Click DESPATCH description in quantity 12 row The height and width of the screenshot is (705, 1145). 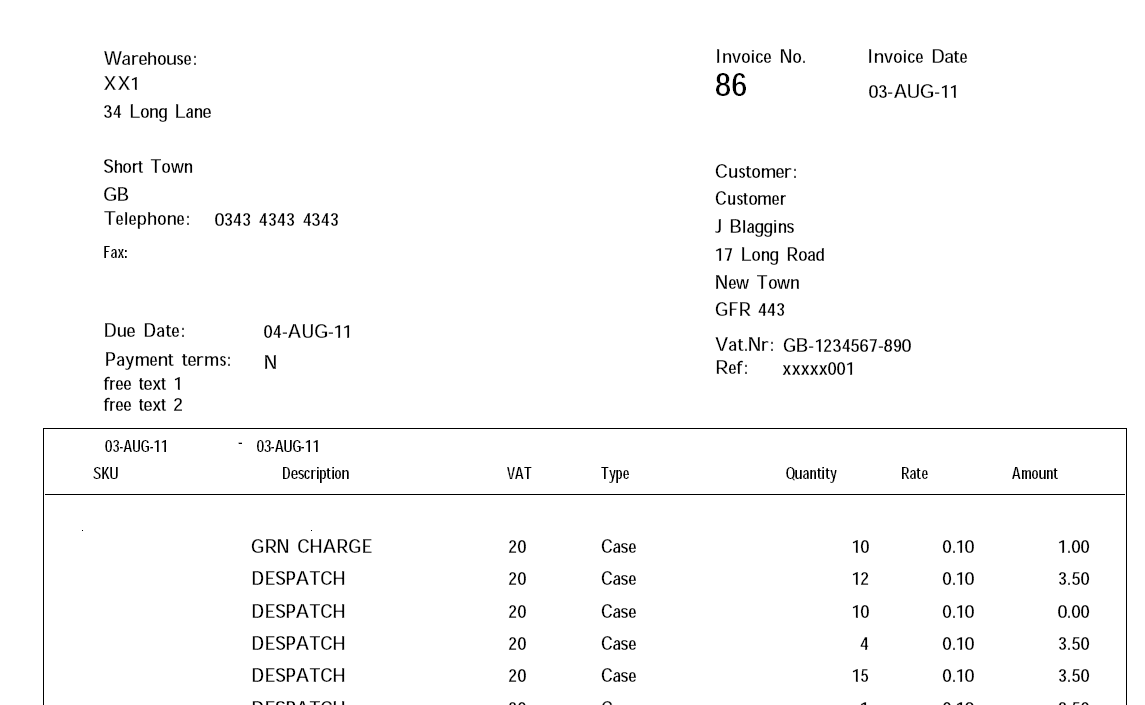click(299, 579)
